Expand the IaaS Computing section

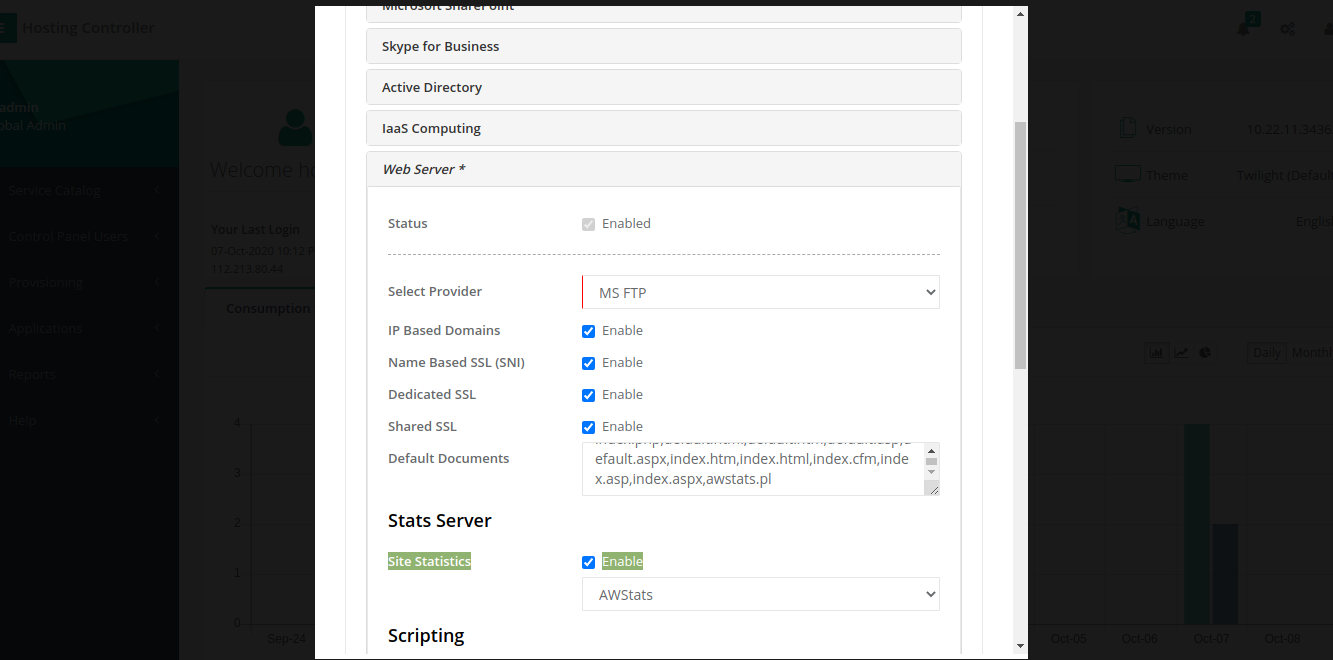(664, 128)
